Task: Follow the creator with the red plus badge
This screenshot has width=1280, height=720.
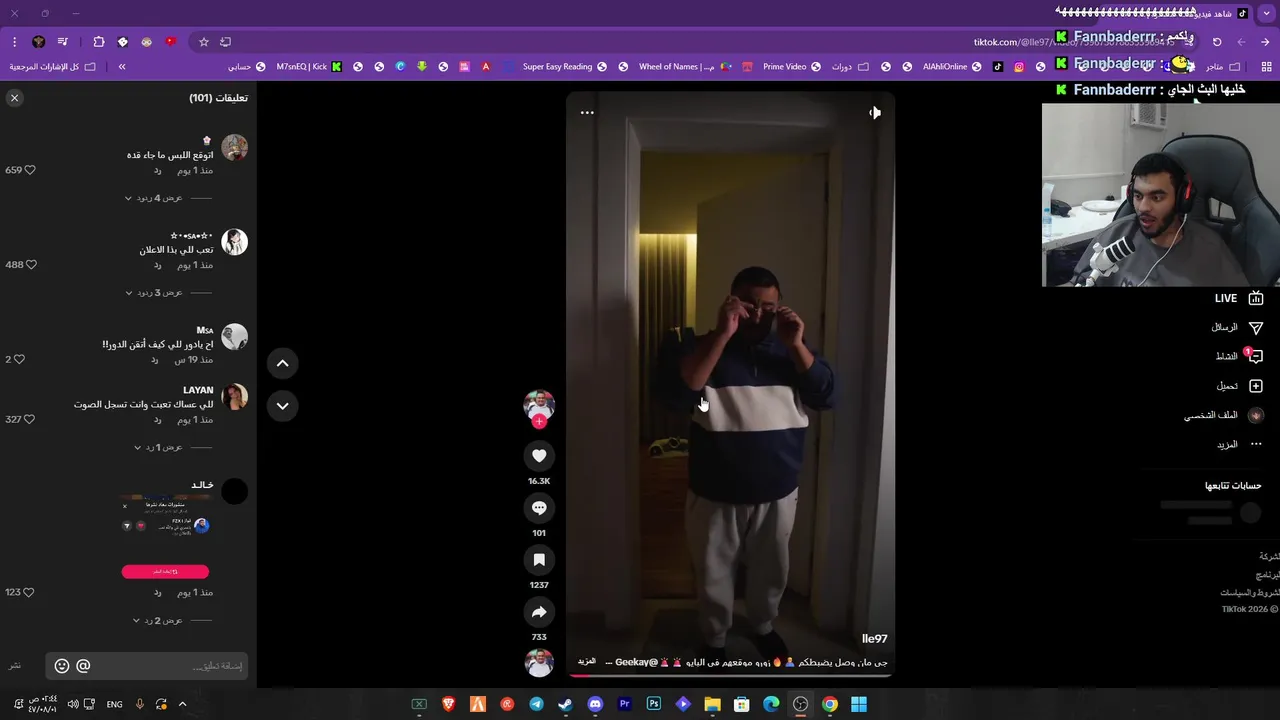Action: tap(539, 421)
